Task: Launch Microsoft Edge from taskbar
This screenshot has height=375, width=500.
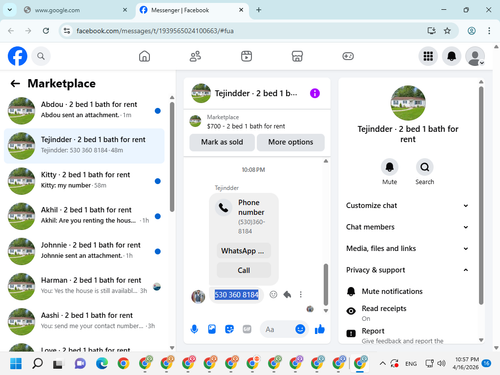Action: coord(102,363)
